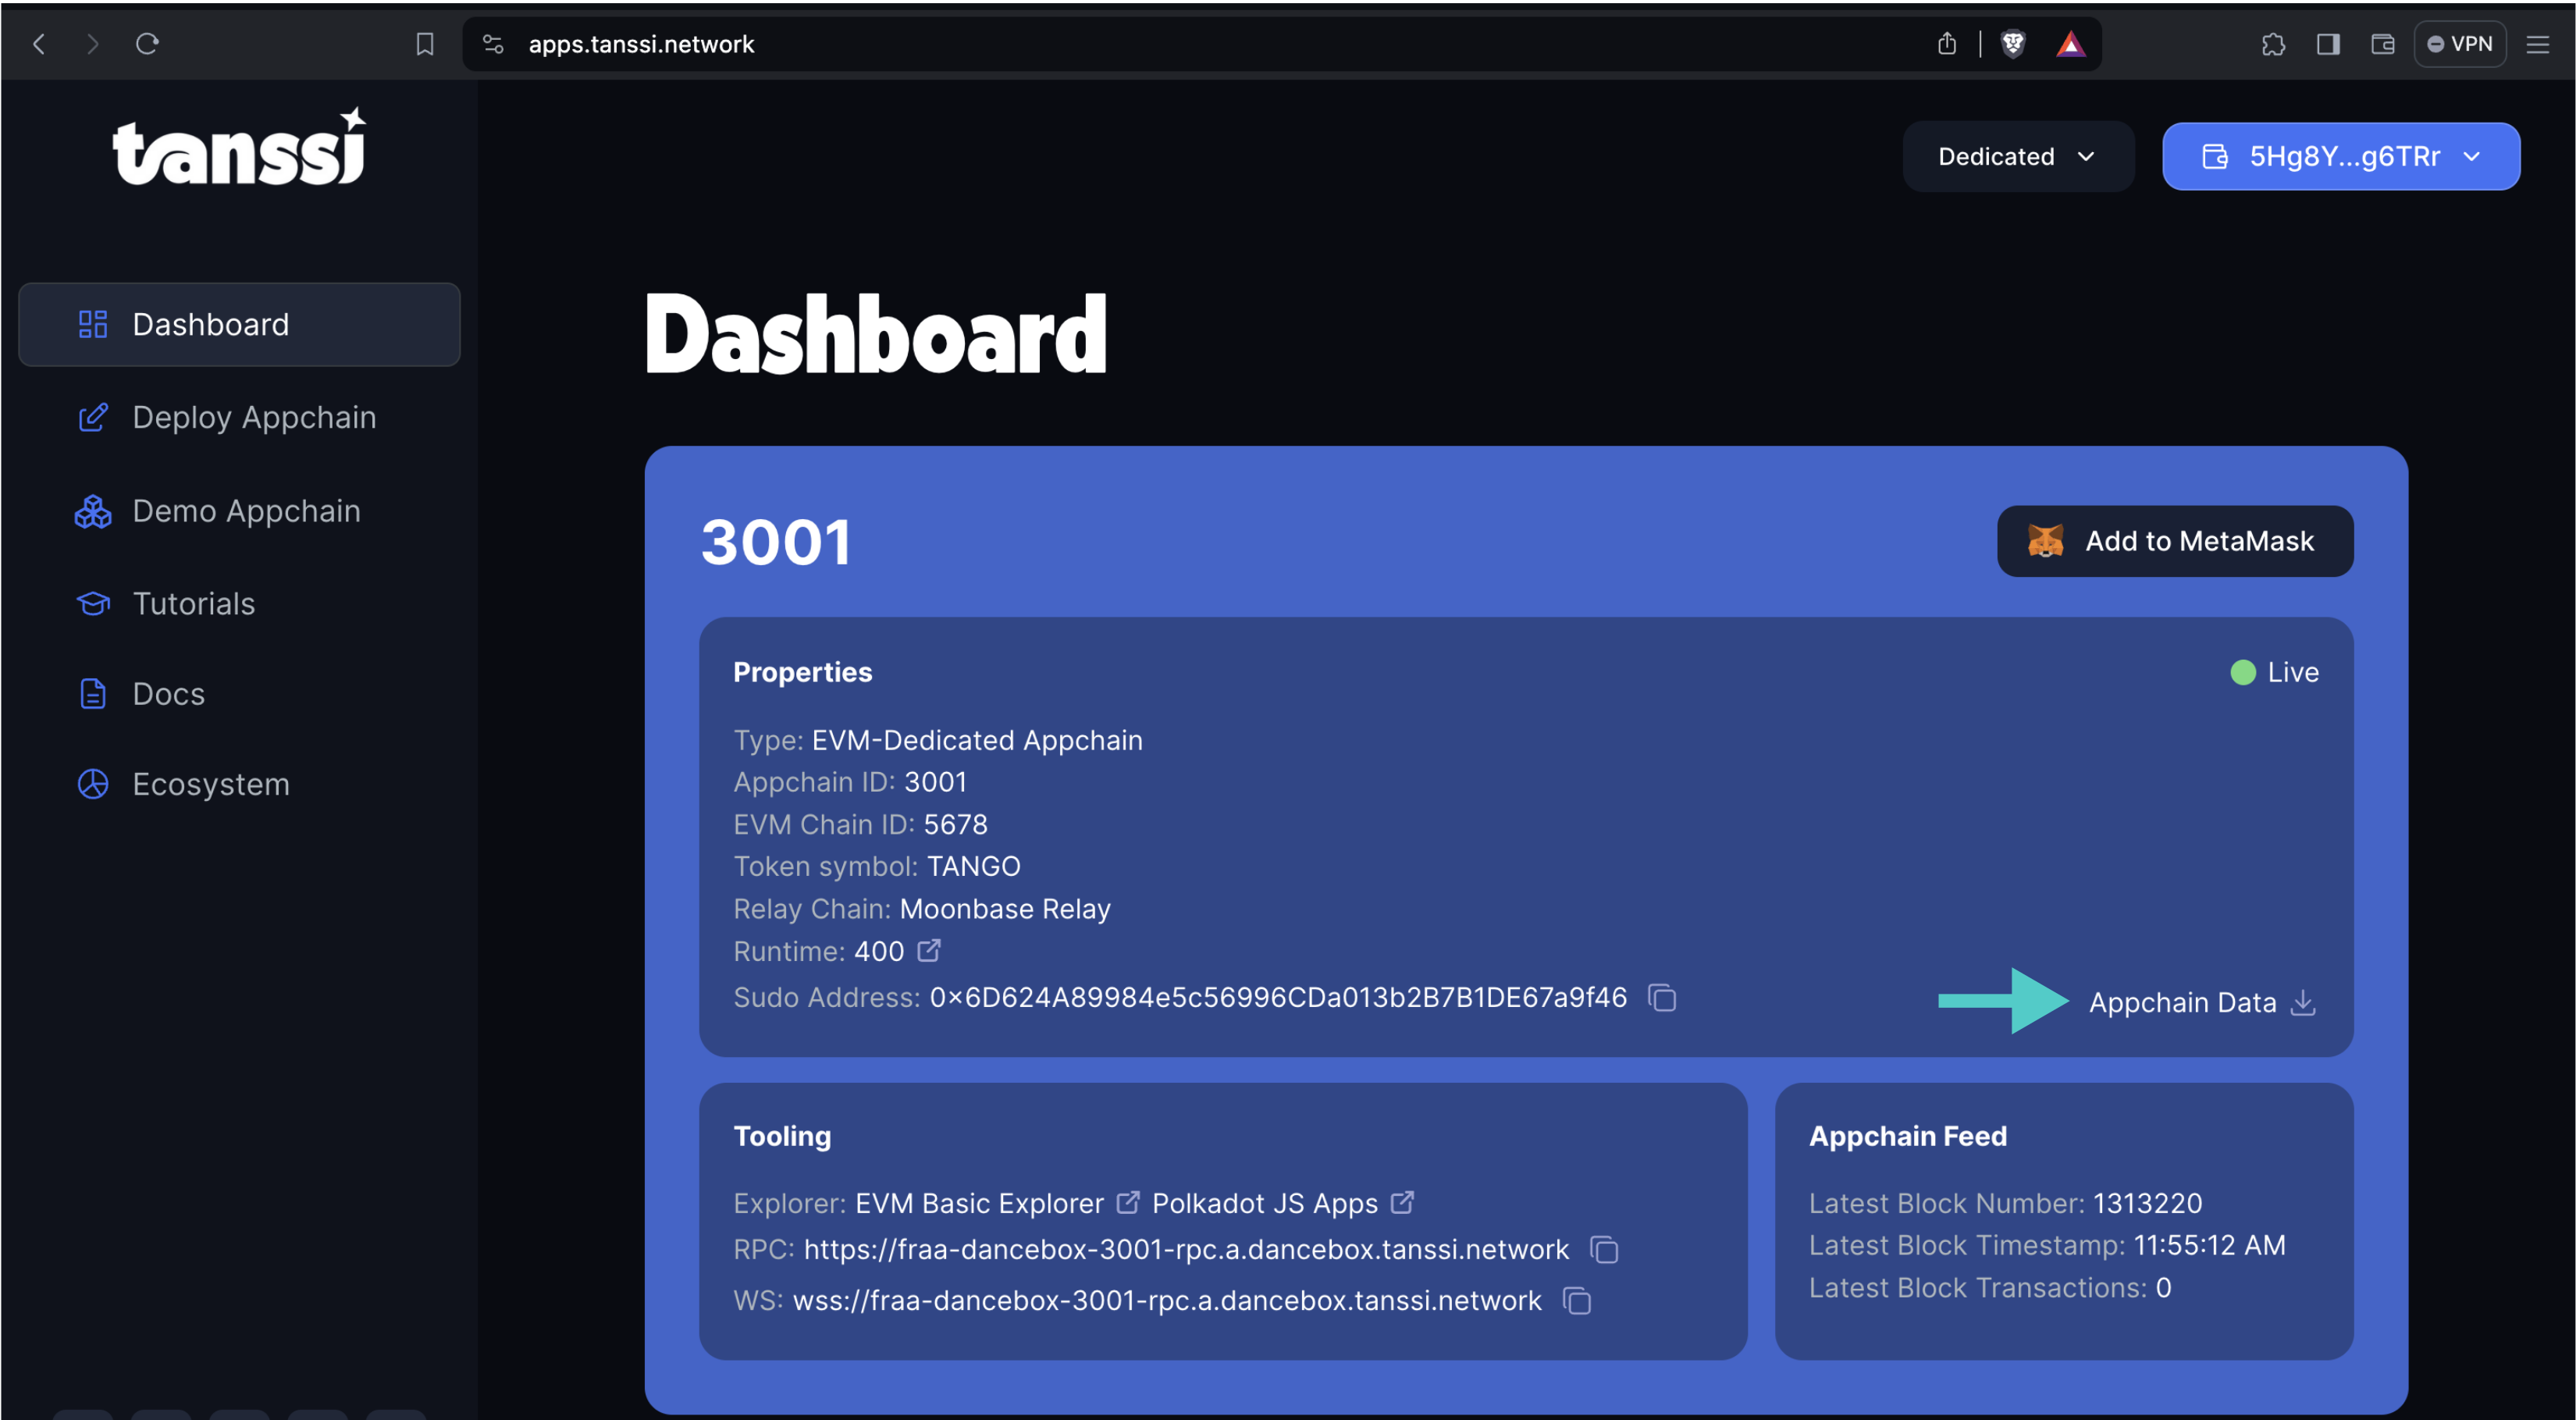The height and width of the screenshot is (1420, 2576).
Task: Select the Tutorials menu item
Action: point(192,603)
